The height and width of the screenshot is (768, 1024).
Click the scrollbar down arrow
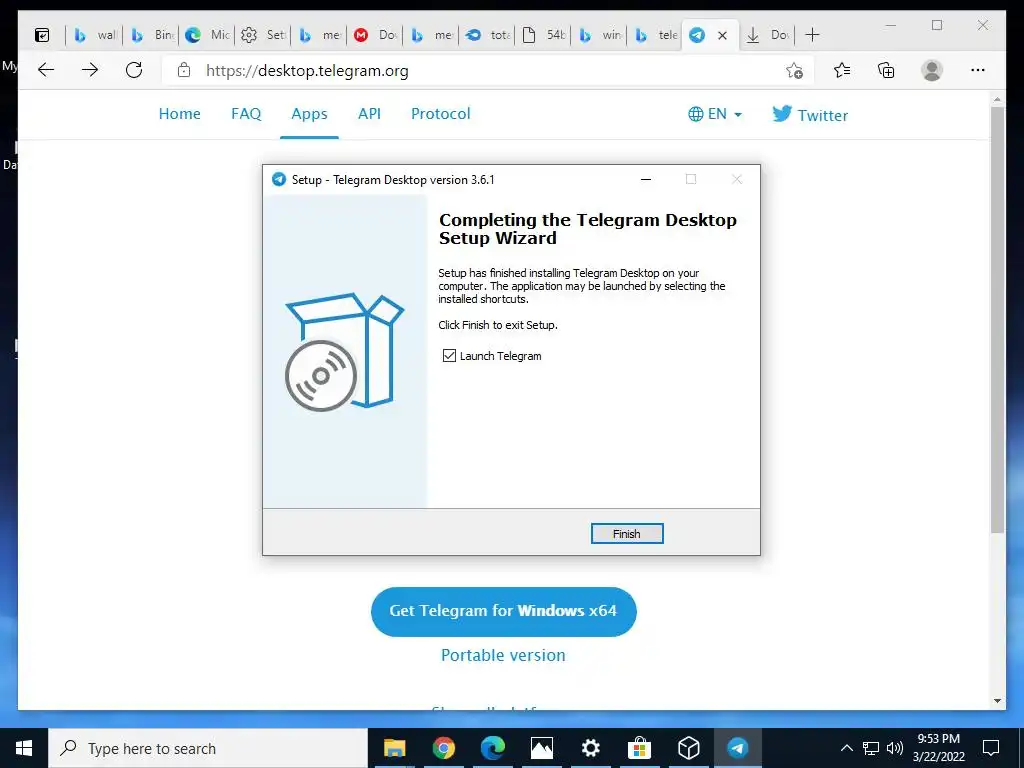tap(997, 701)
